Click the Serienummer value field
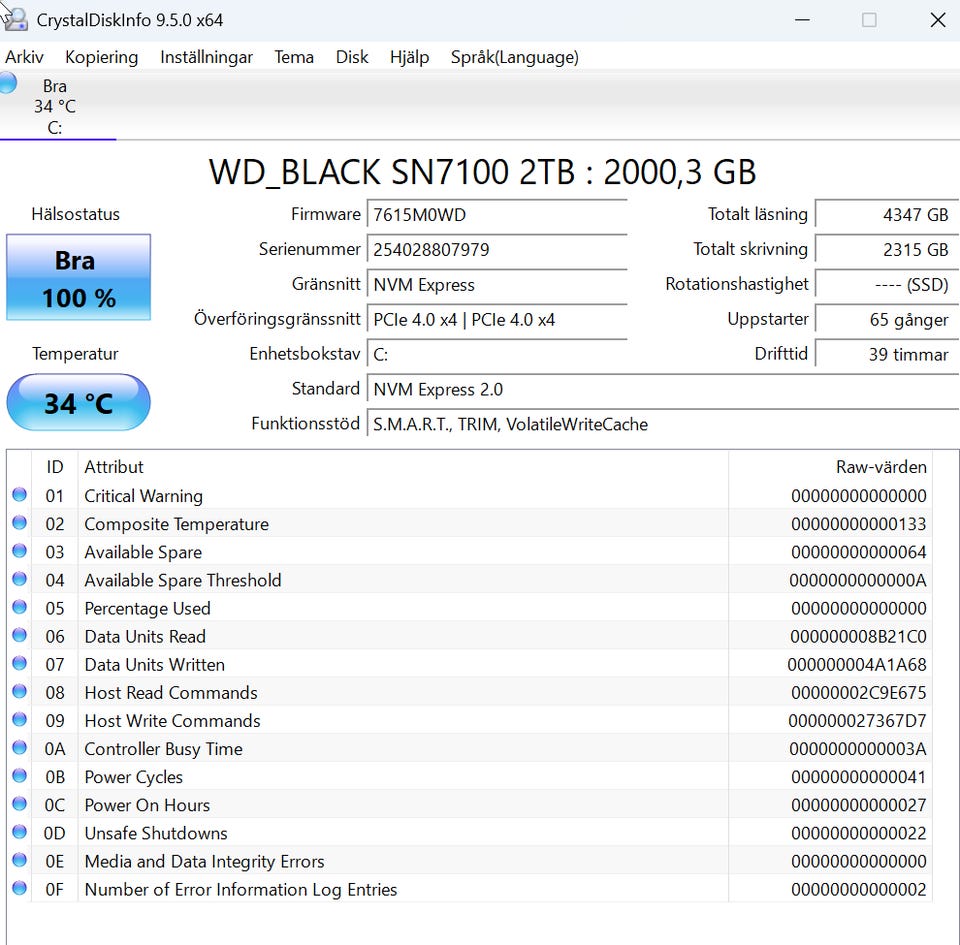 point(496,250)
